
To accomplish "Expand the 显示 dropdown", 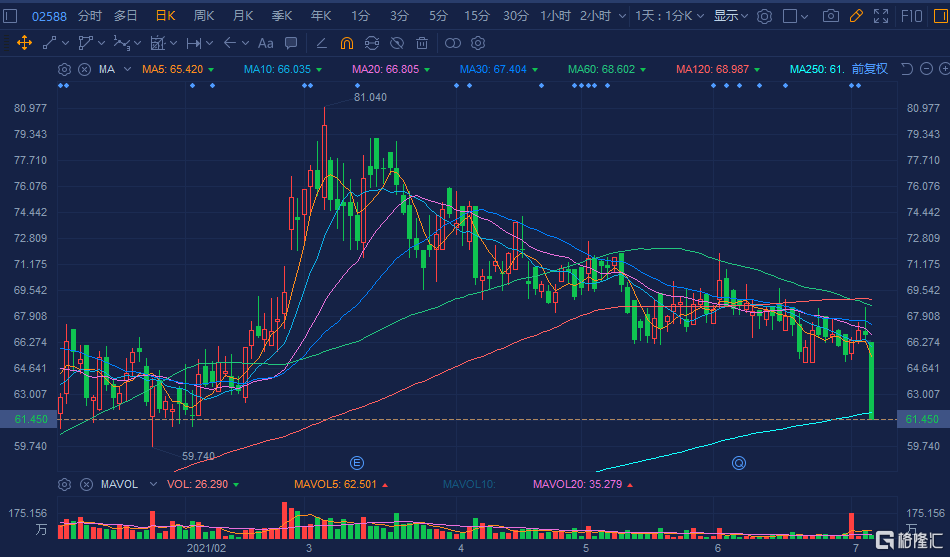I will point(730,16).
